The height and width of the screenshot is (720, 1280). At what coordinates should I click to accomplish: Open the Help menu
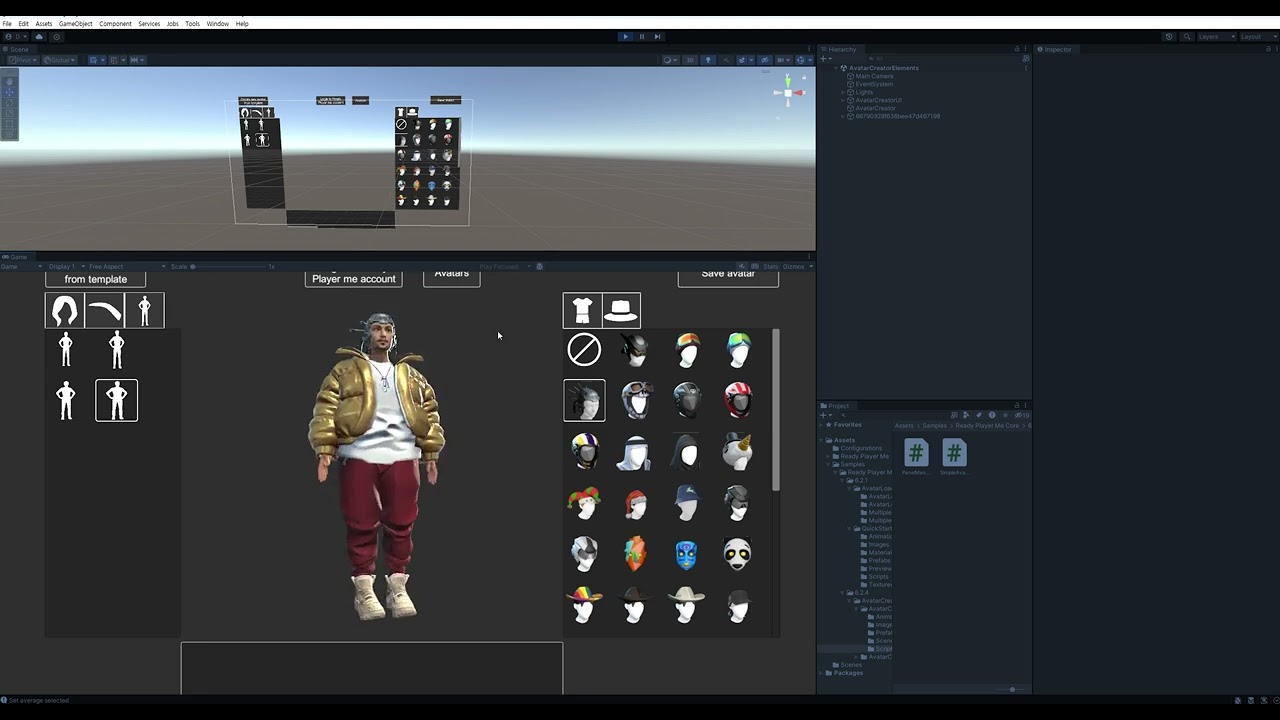pos(242,23)
